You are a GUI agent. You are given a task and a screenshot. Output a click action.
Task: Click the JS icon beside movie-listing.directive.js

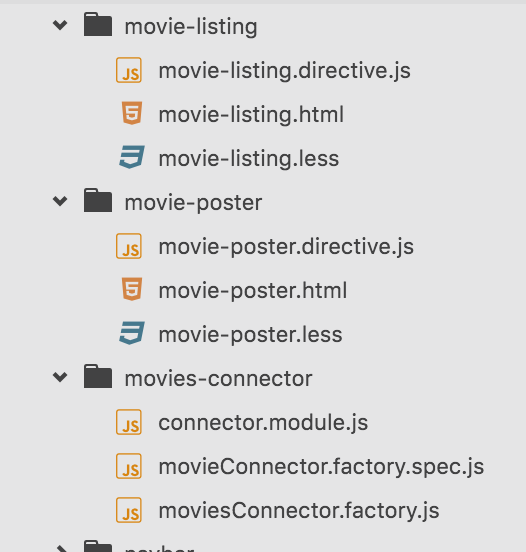[x=129, y=70]
